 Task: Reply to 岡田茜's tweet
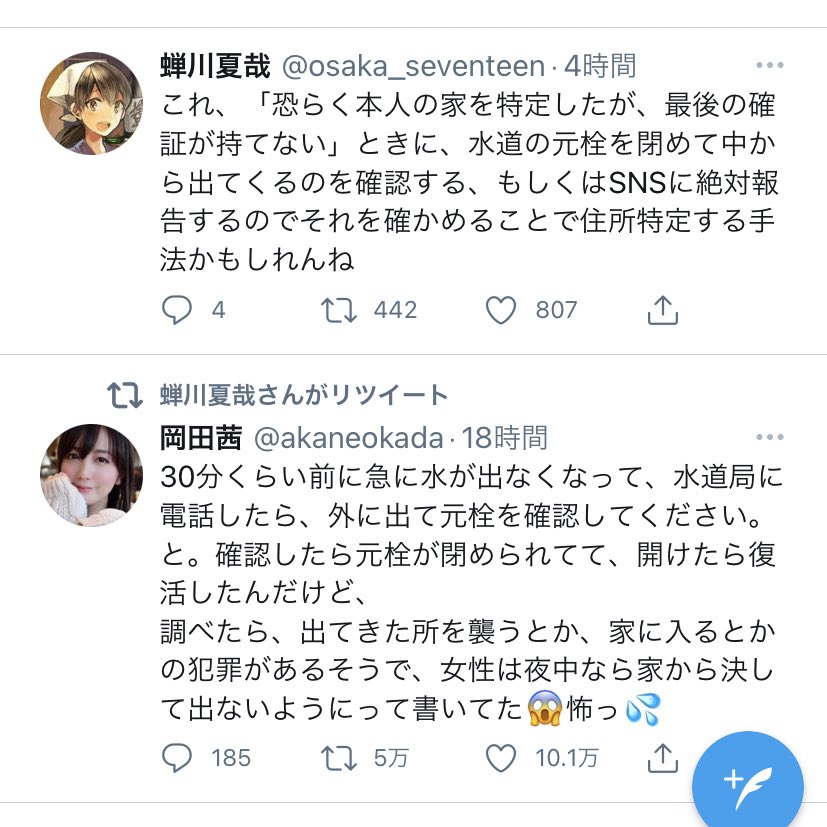pyautogui.click(x=177, y=758)
